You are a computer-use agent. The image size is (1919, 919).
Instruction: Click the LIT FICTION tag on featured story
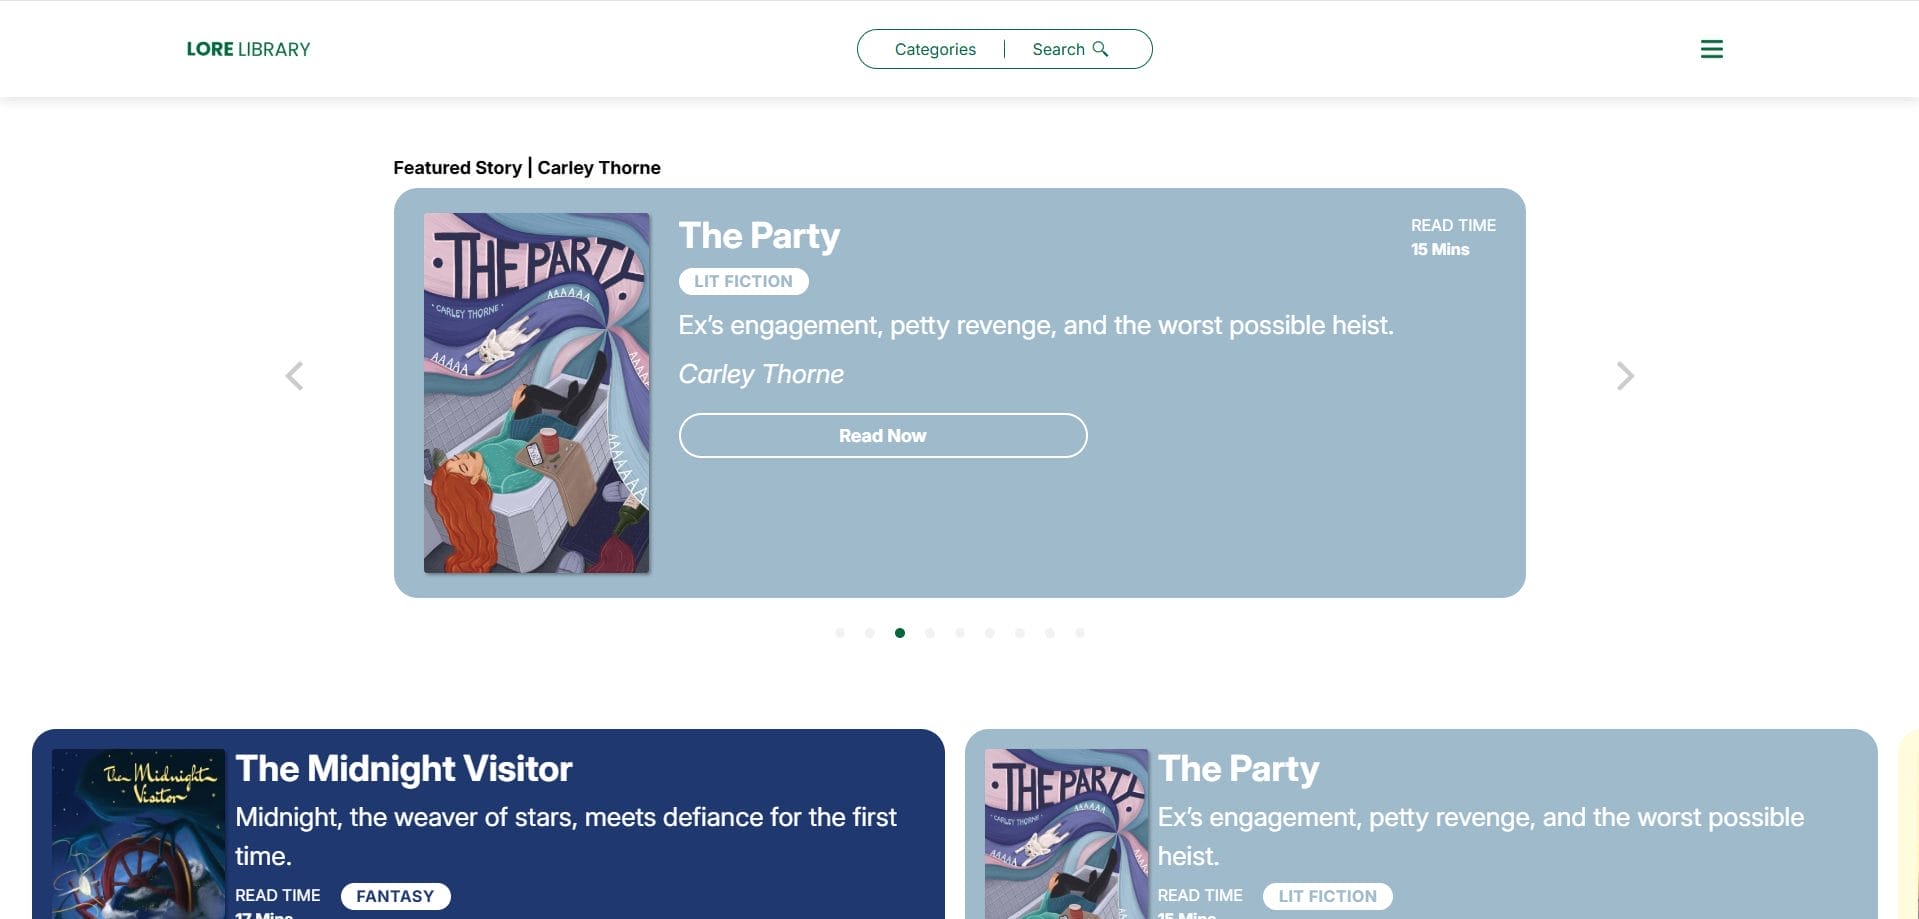743,281
